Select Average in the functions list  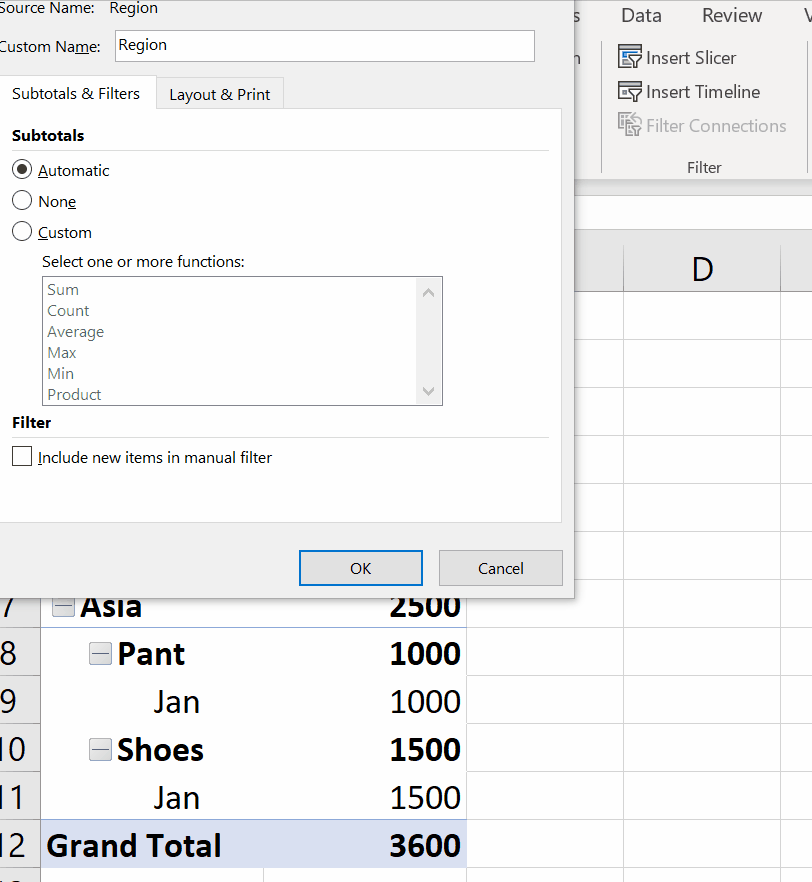click(75, 331)
